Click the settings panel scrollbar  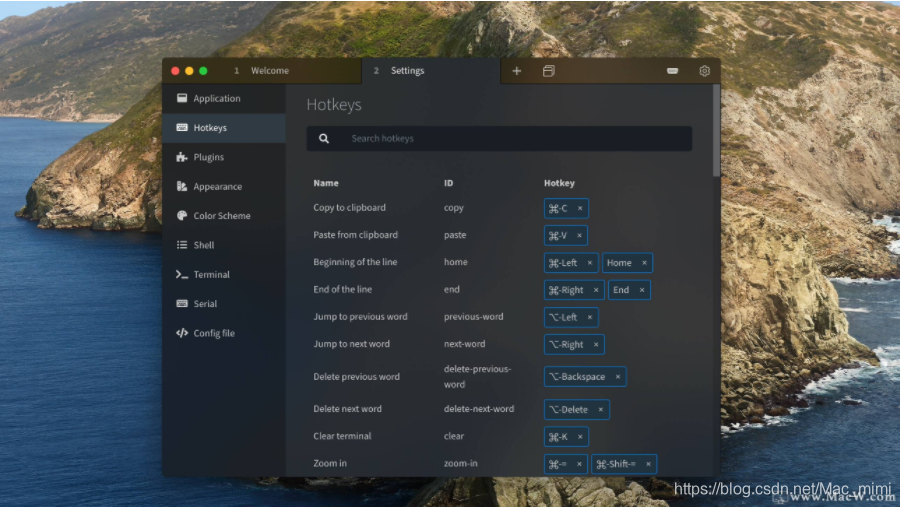[x=716, y=131]
